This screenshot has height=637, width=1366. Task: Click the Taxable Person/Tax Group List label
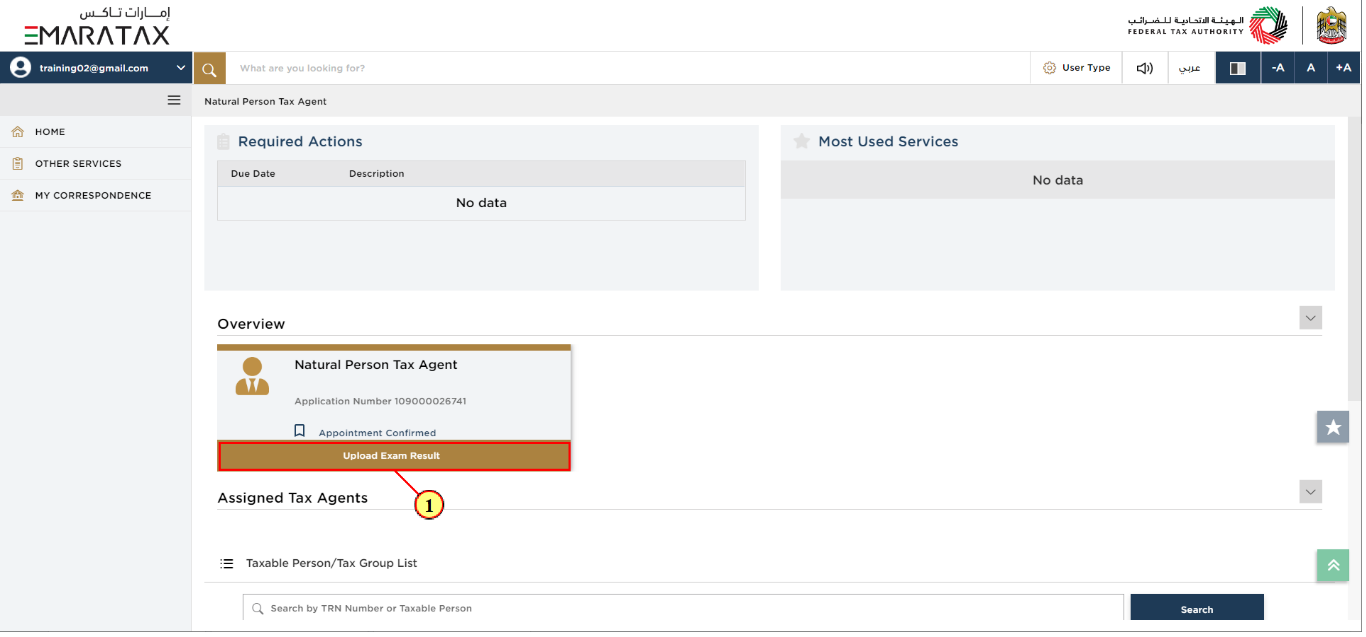click(332, 564)
